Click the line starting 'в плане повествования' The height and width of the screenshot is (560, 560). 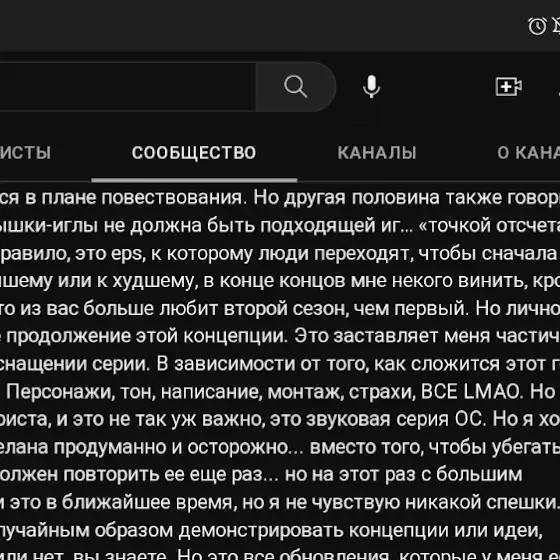(x=280, y=198)
